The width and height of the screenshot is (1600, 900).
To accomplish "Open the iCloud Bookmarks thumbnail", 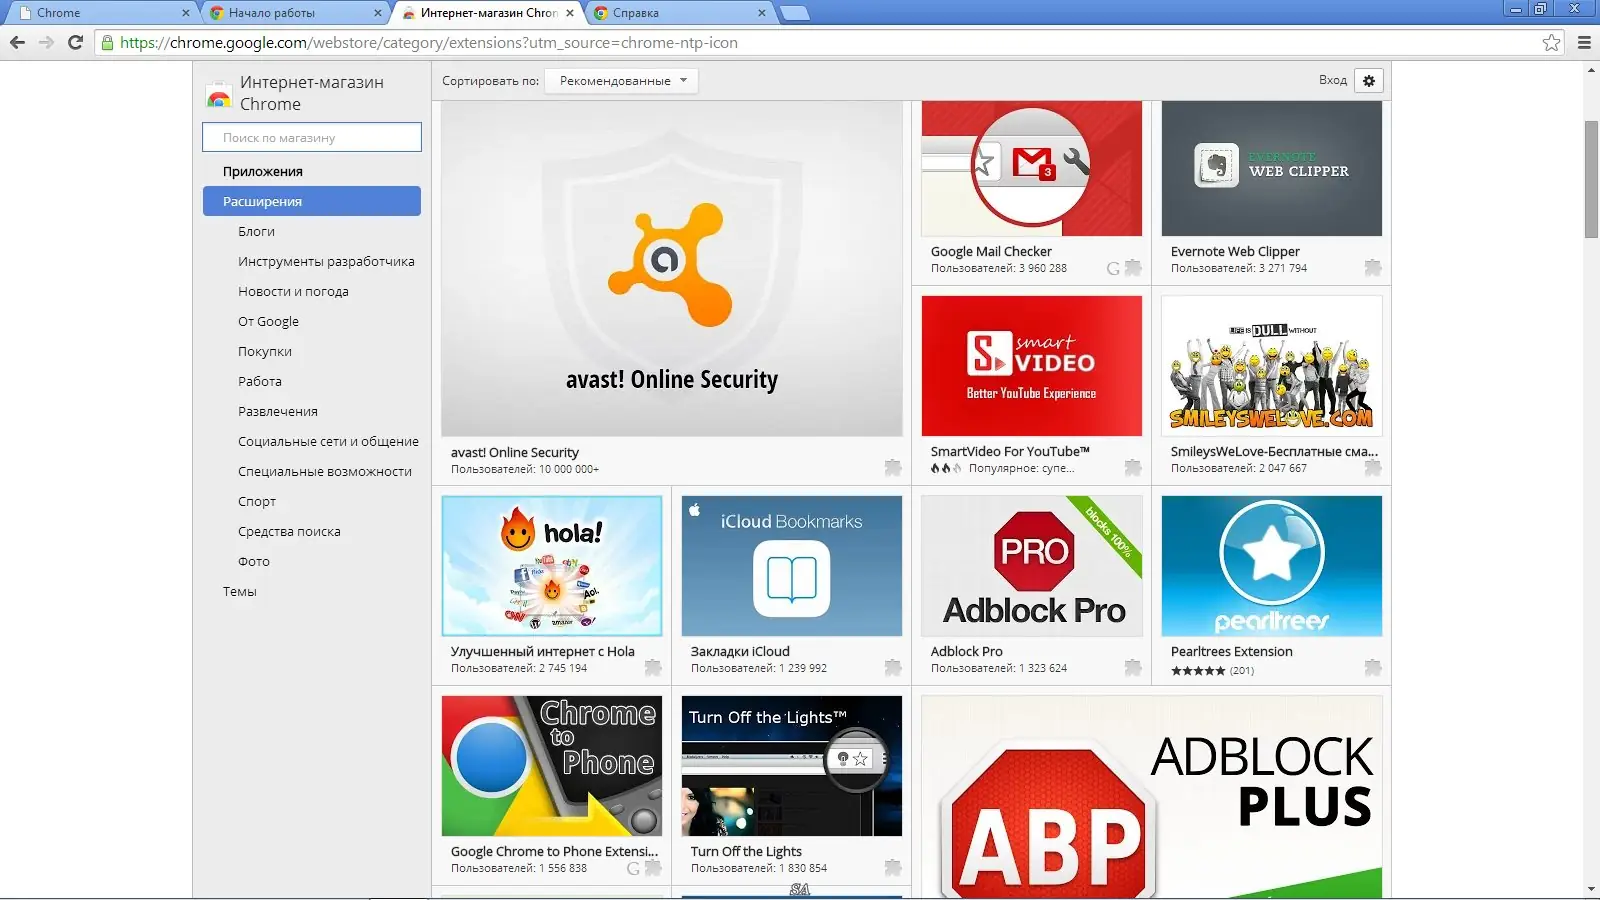I will [x=792, y=566].
